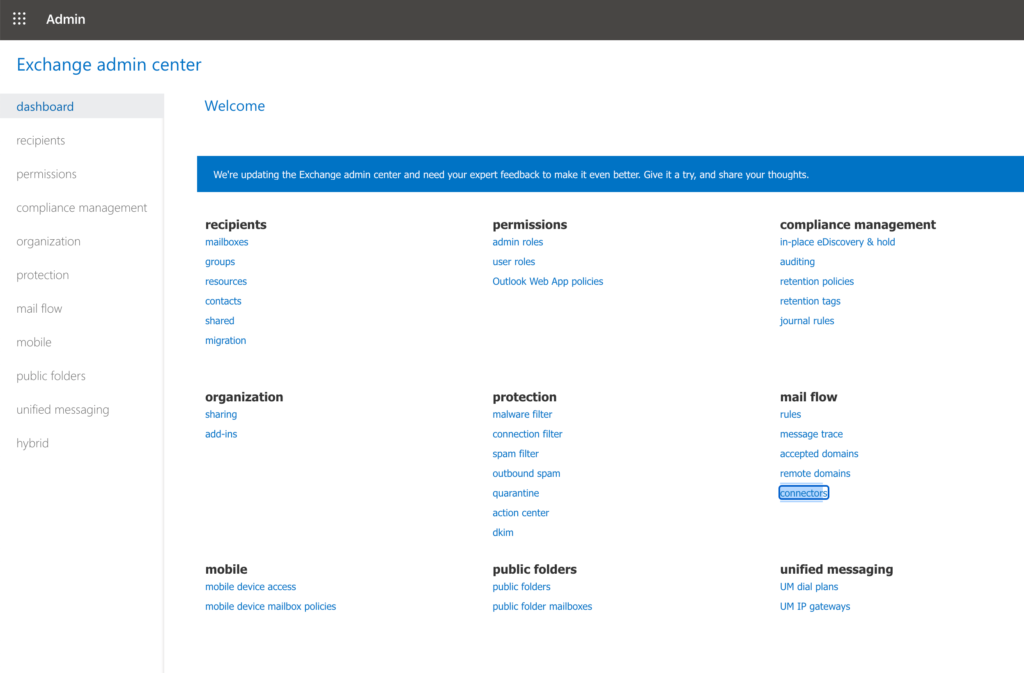This screenshot has width=1024, height=673.
Task: Switch to the mail flow section
Action: pos(39,308)
